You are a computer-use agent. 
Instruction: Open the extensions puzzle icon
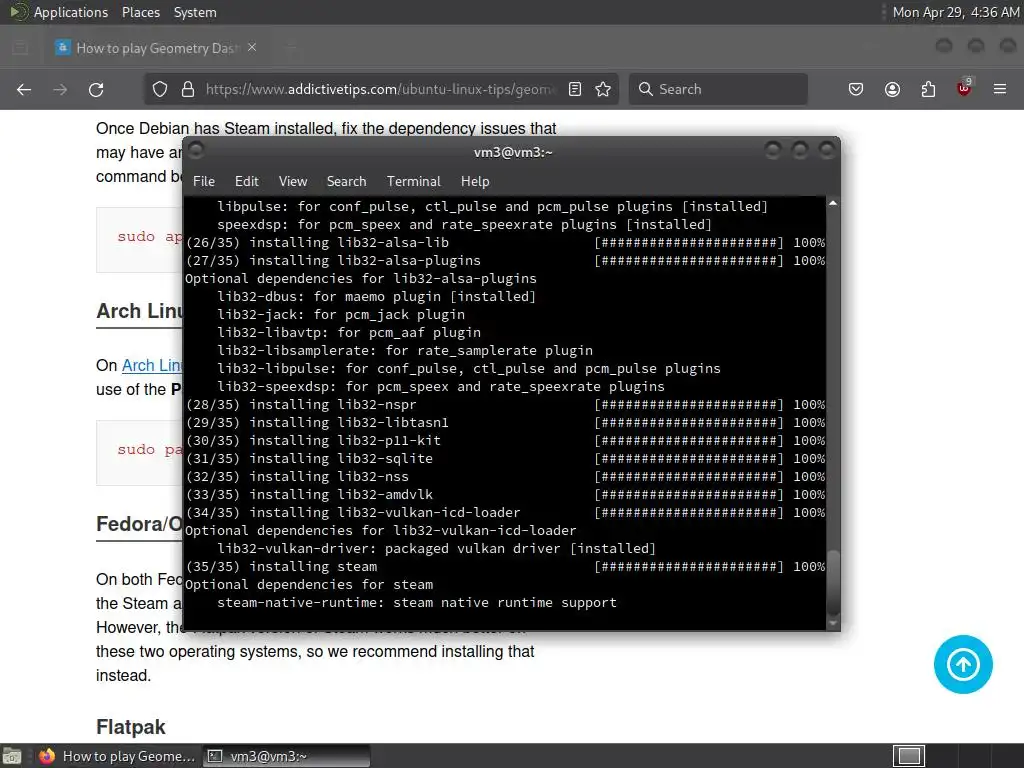tap(928, 89)
